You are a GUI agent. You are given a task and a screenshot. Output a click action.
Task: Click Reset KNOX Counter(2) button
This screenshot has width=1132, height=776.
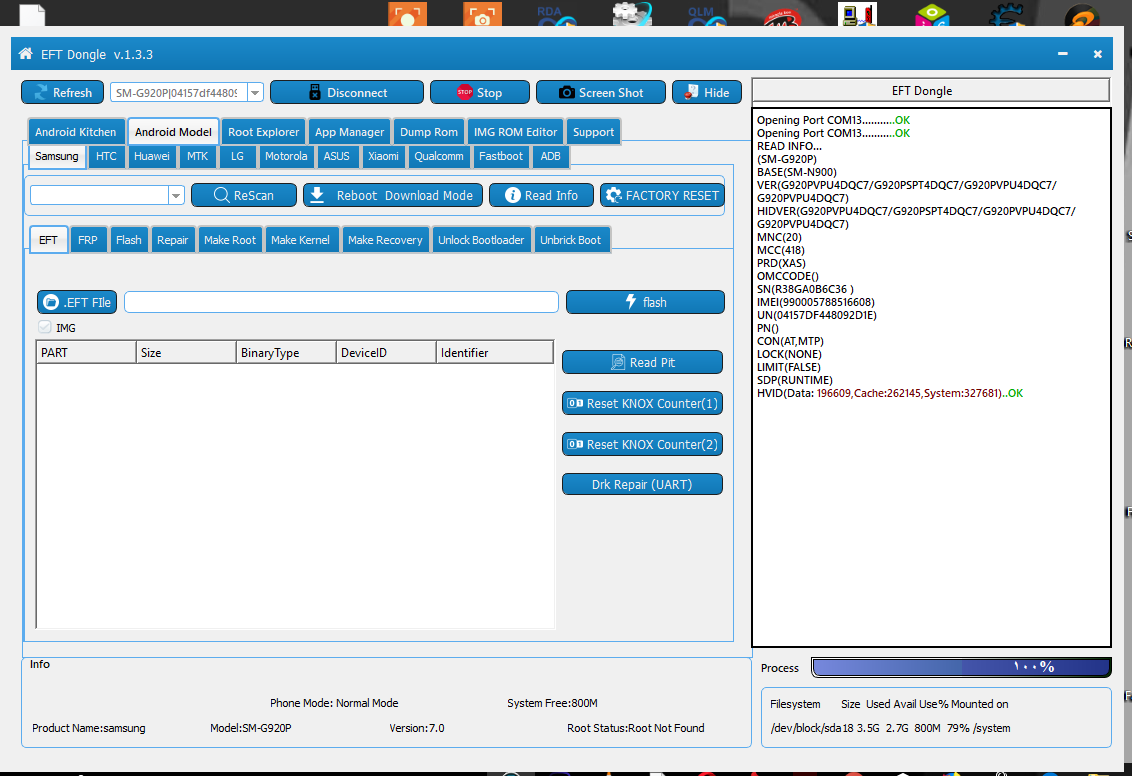pyautogui.click(x=643, y=444)
